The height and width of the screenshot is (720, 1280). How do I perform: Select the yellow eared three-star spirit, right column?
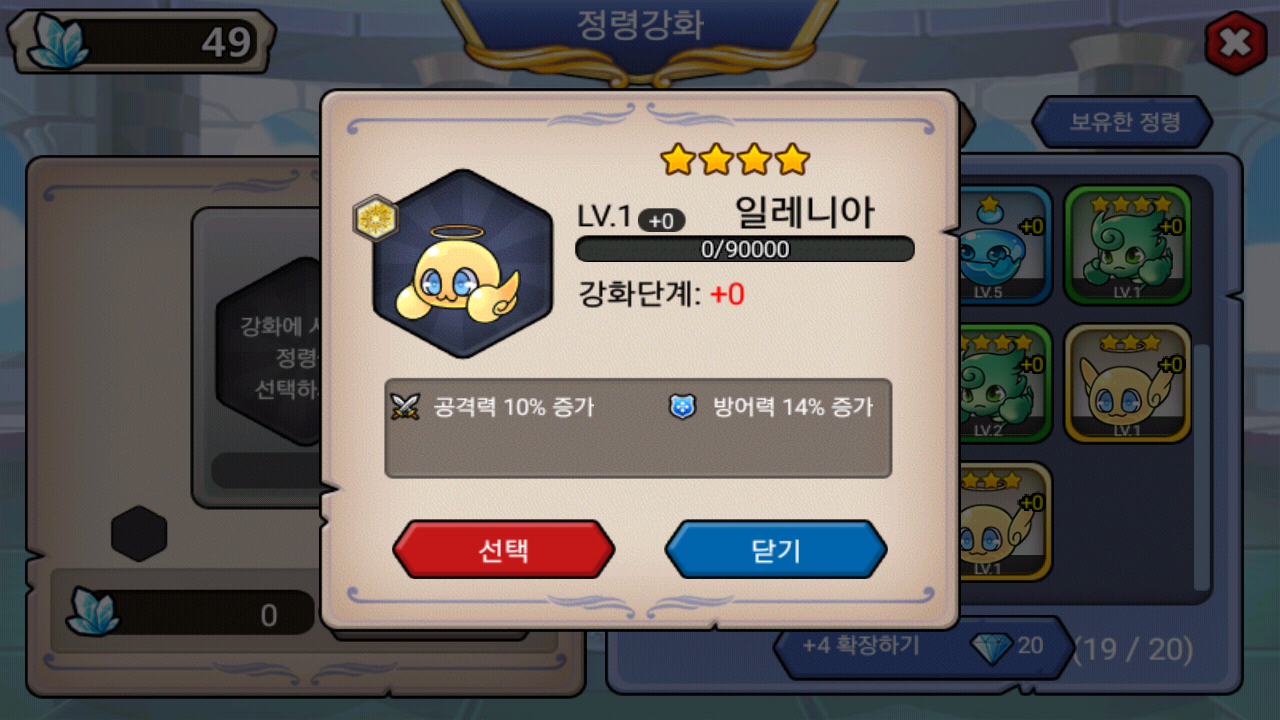click(x=1127, y=383)
